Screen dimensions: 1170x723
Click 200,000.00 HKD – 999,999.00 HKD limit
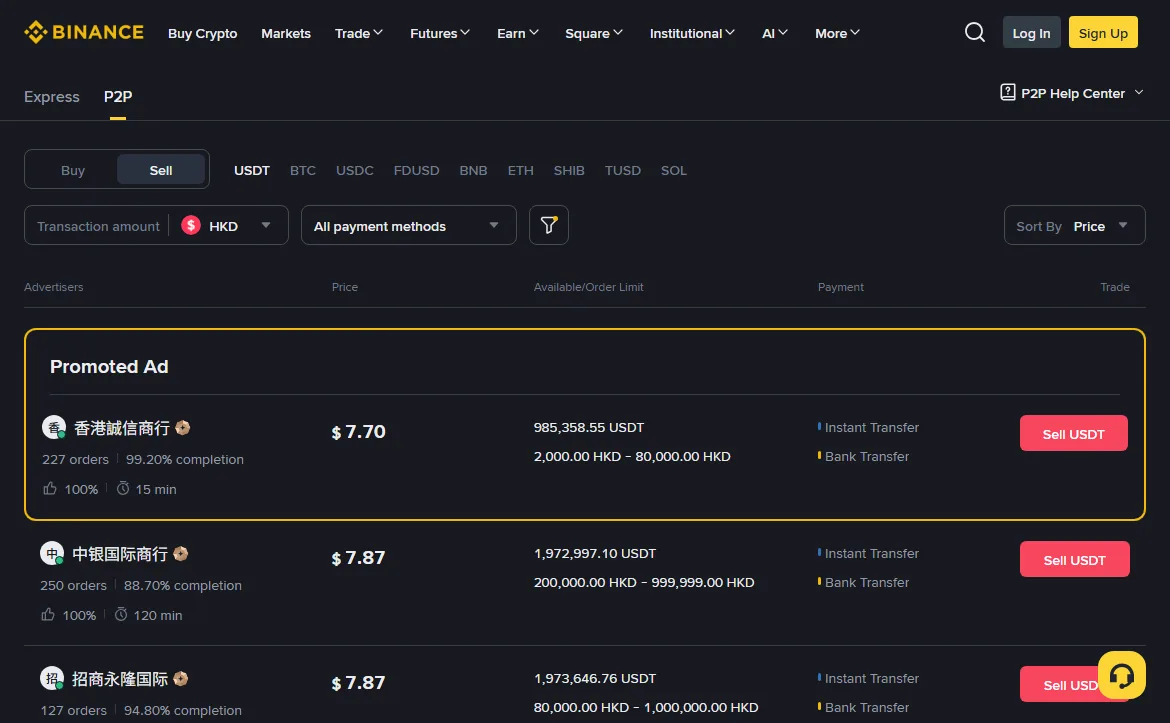(644, 582)
